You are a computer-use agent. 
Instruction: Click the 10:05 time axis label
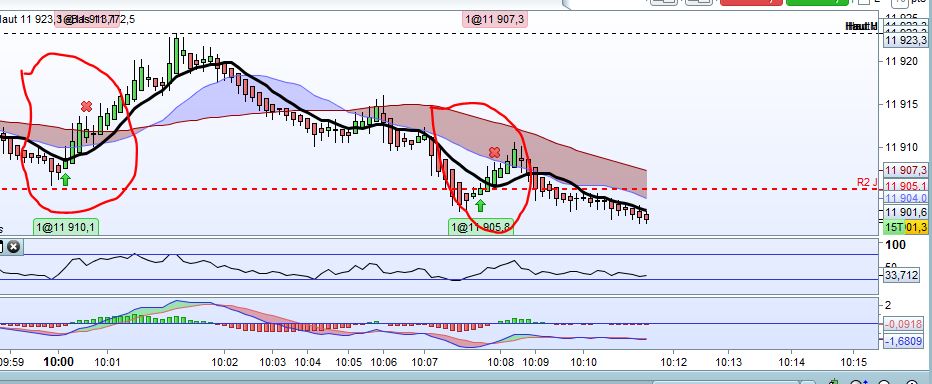[348, 362]
